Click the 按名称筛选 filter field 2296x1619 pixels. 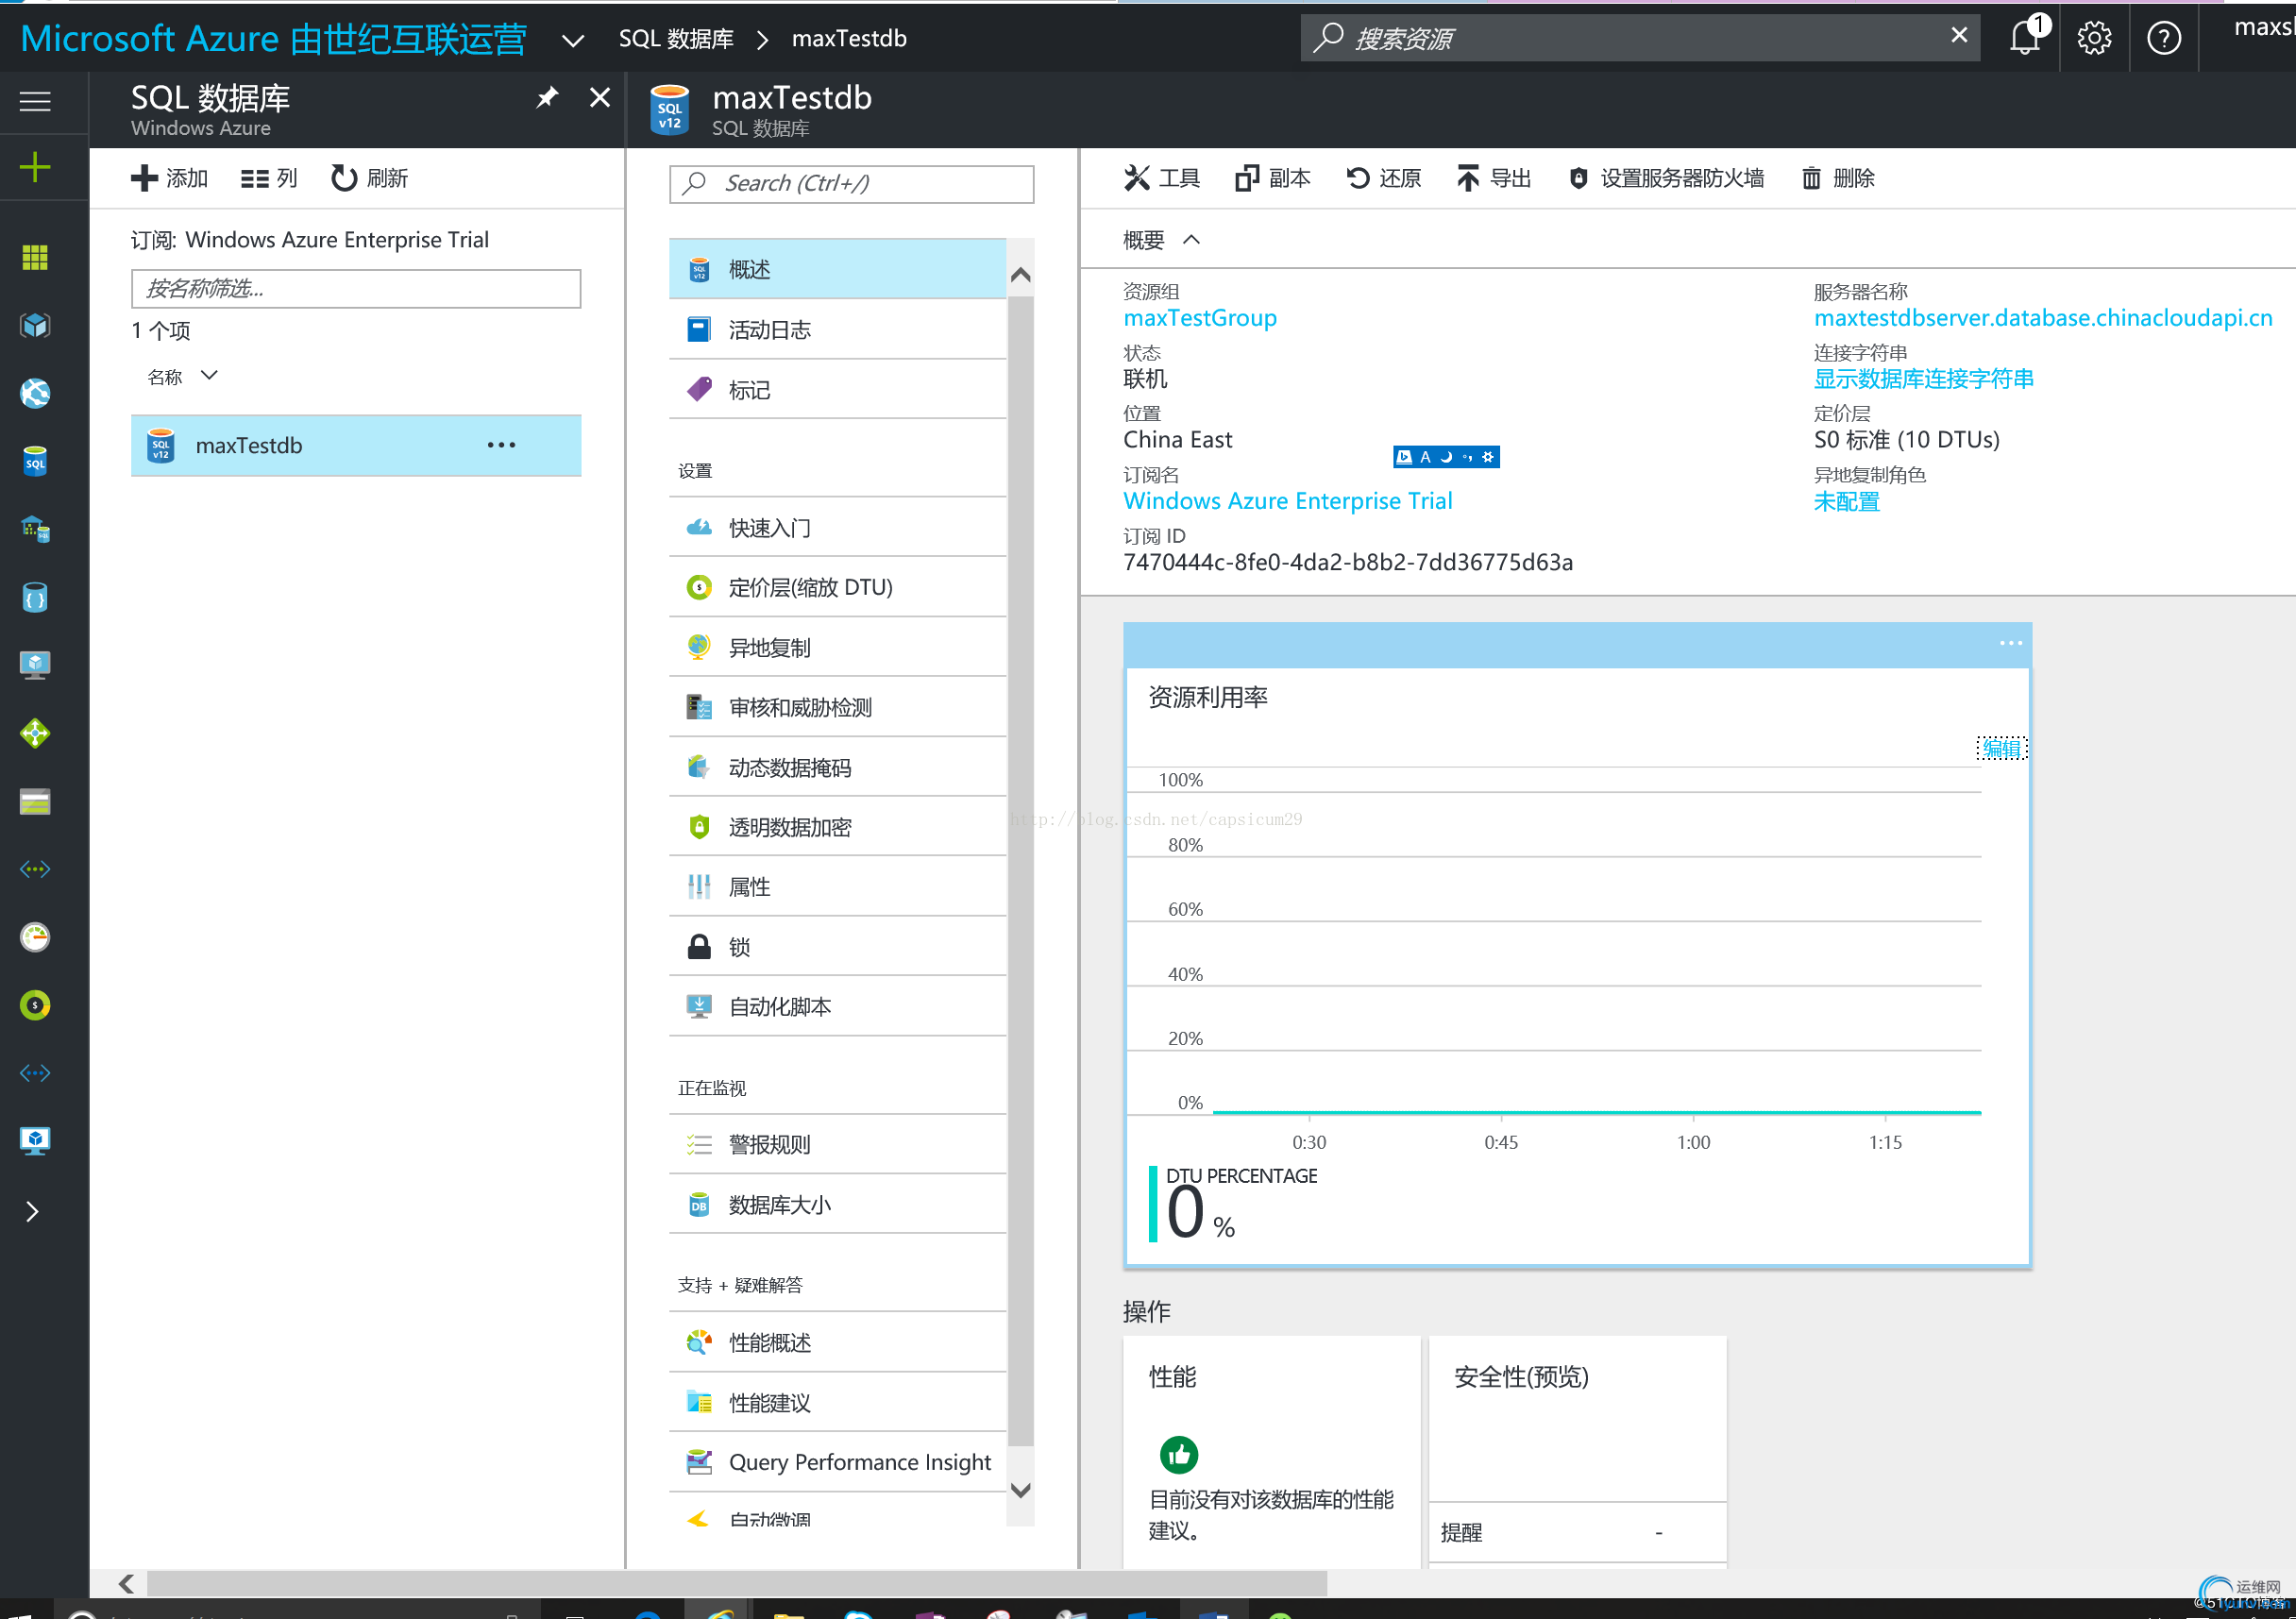355,289
